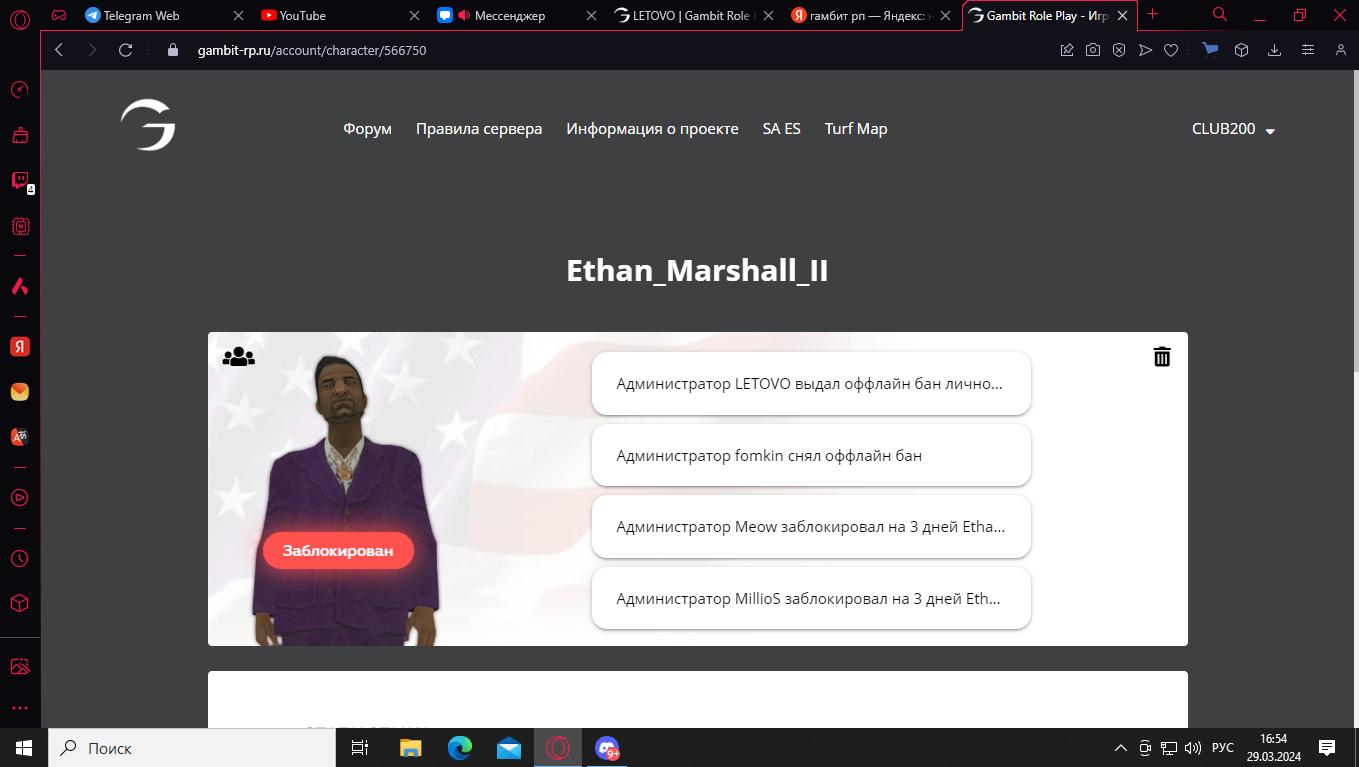
Task: Expand the CLUB200 account dropdown
Action: [1233, 129]
